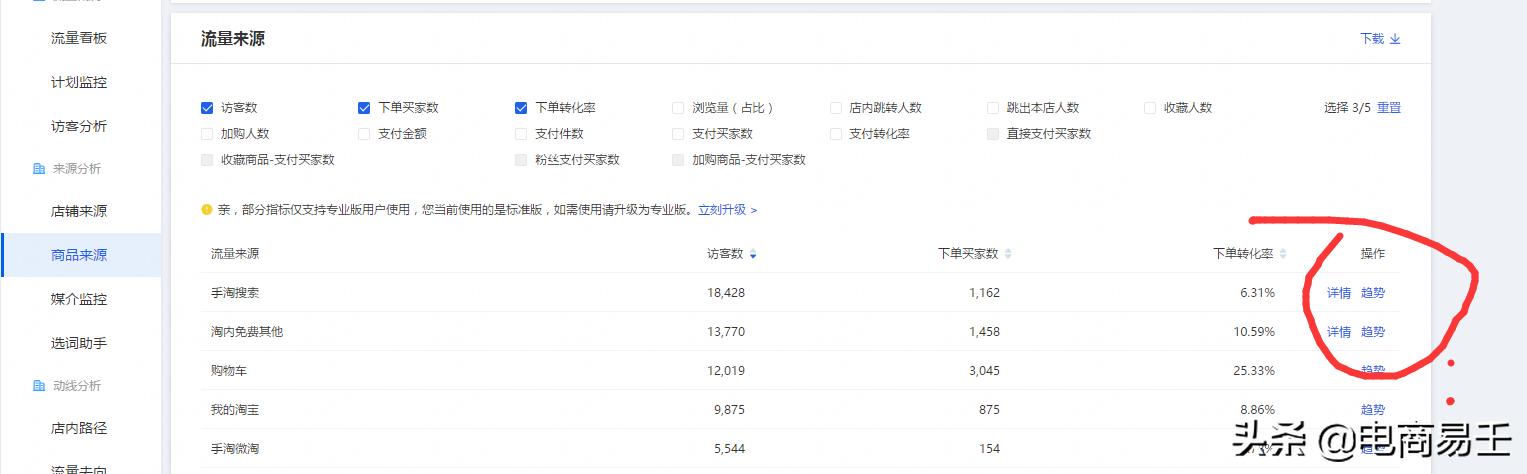Sort table by 下单转化率 header
Screen dimensions: 1527x474
click(1243, 254)
